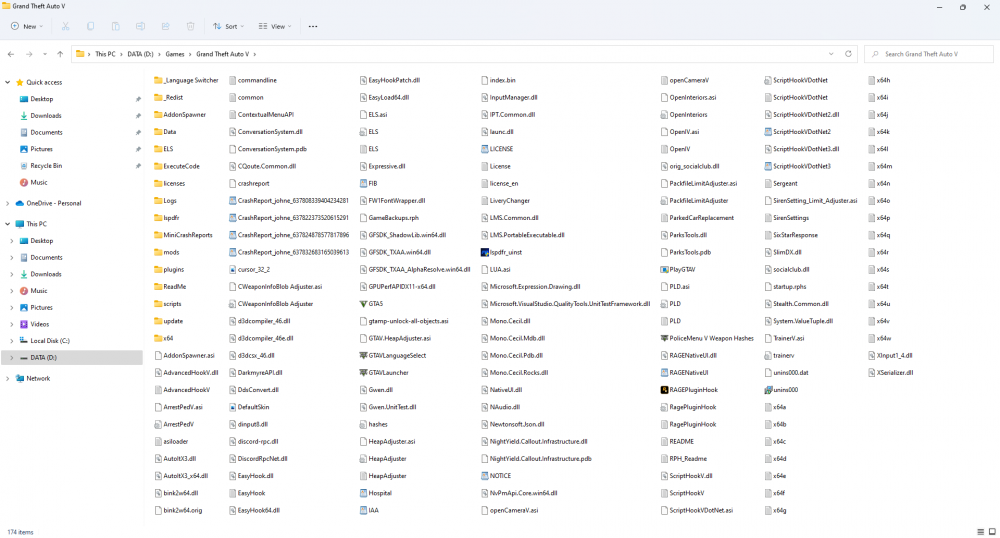Expand the Videos tree node
The image size is (1000, 538).
(11, 324)
